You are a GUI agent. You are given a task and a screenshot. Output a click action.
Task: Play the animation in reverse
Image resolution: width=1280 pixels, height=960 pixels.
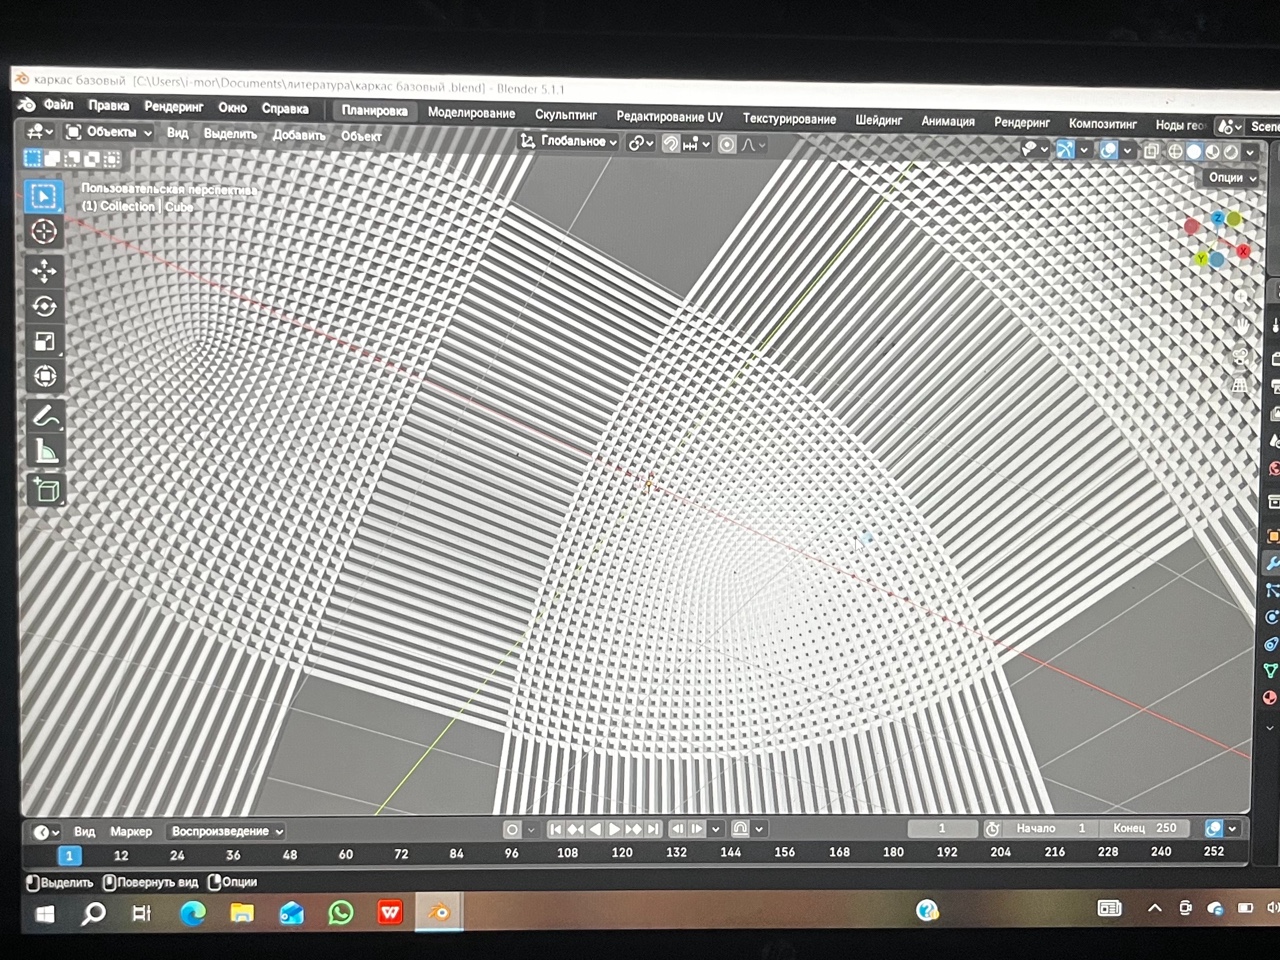tap(595, 829)
